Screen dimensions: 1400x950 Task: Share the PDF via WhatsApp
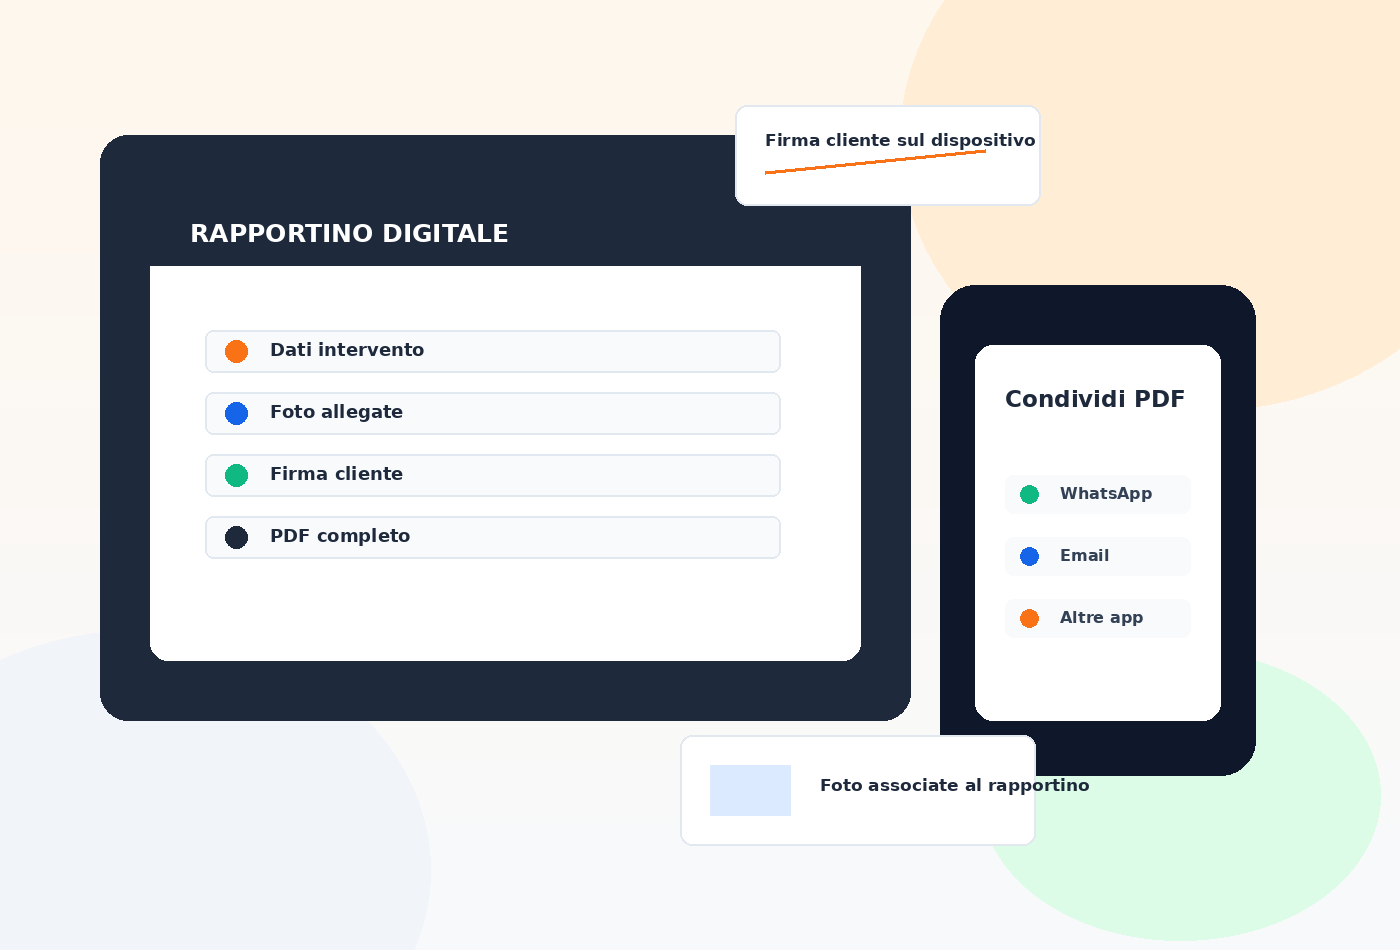pos(1098,494)
